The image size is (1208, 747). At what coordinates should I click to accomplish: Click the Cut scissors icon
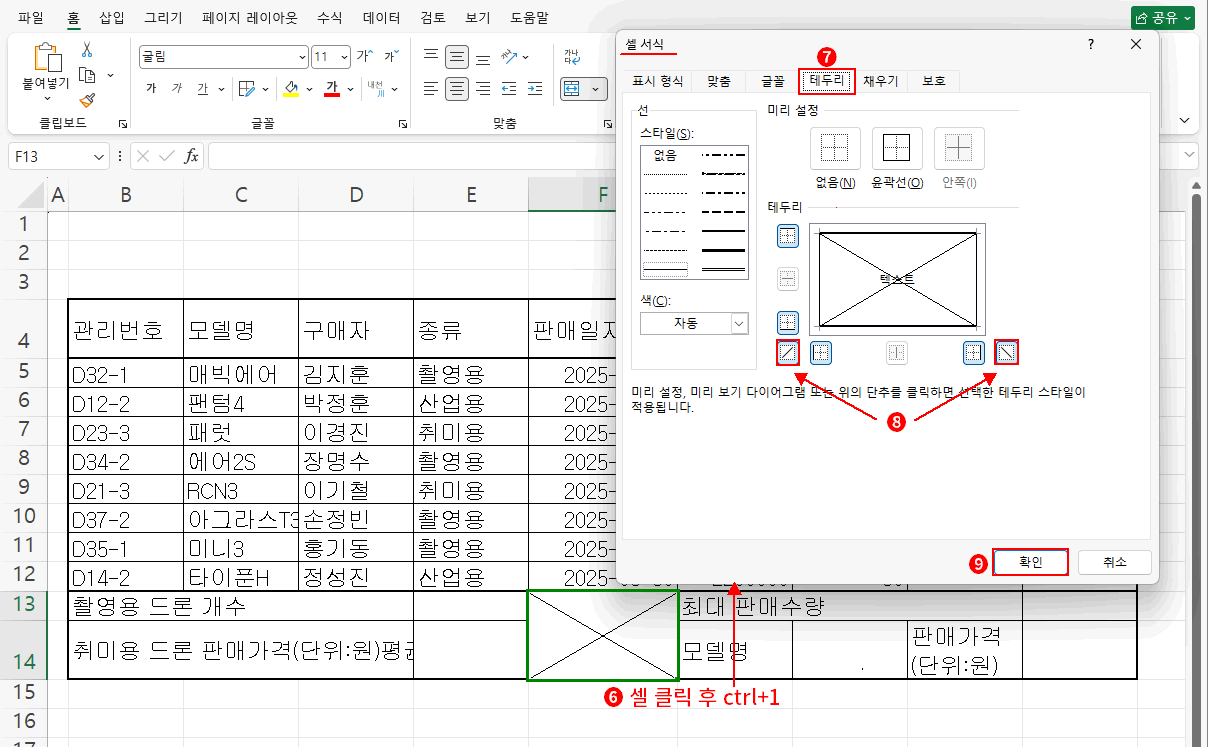(x=87, y=49)
